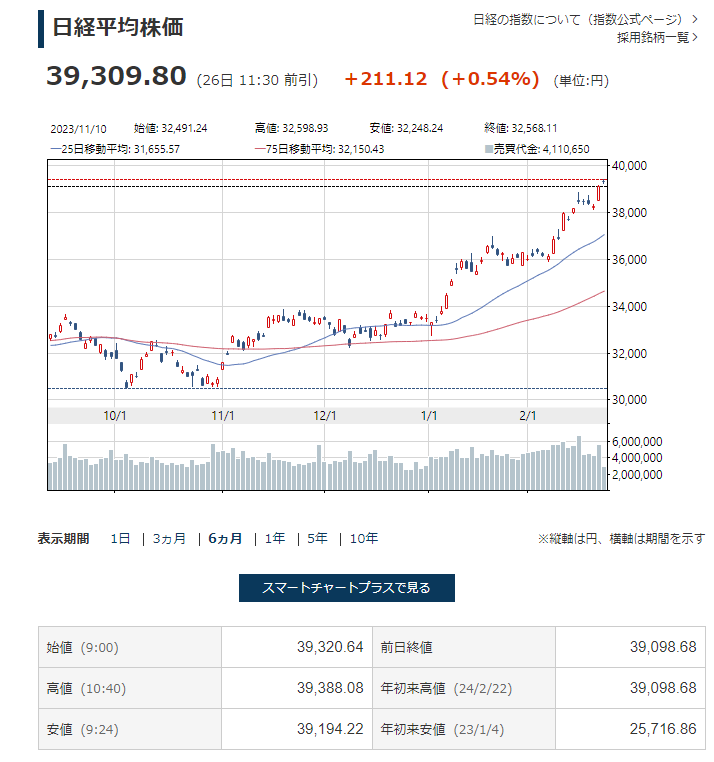This screenshot has width=714, height=762.
Task: Click the 1/1 date marker on chart axis
Action: (x=429, y=416)
